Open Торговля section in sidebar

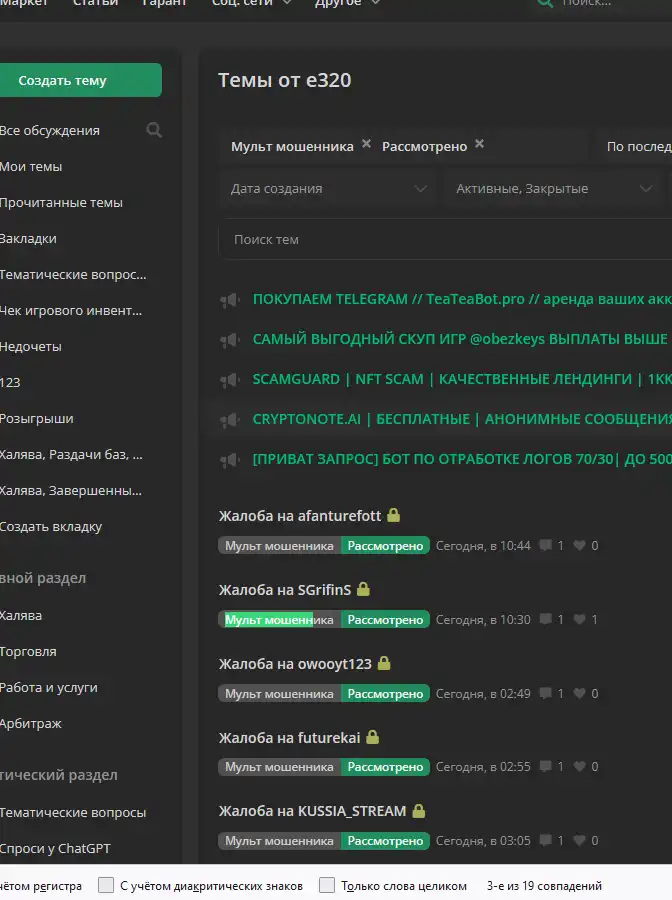28,651
